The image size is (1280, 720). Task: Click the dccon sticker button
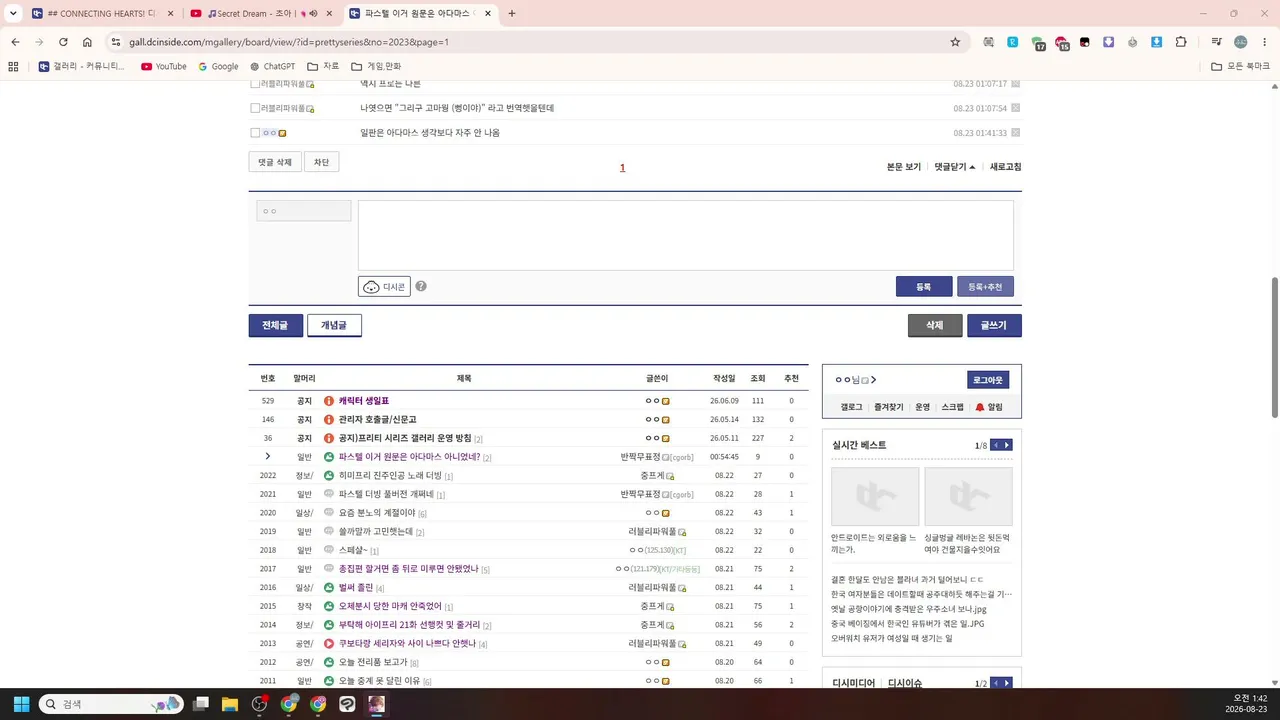pos(384,287)
